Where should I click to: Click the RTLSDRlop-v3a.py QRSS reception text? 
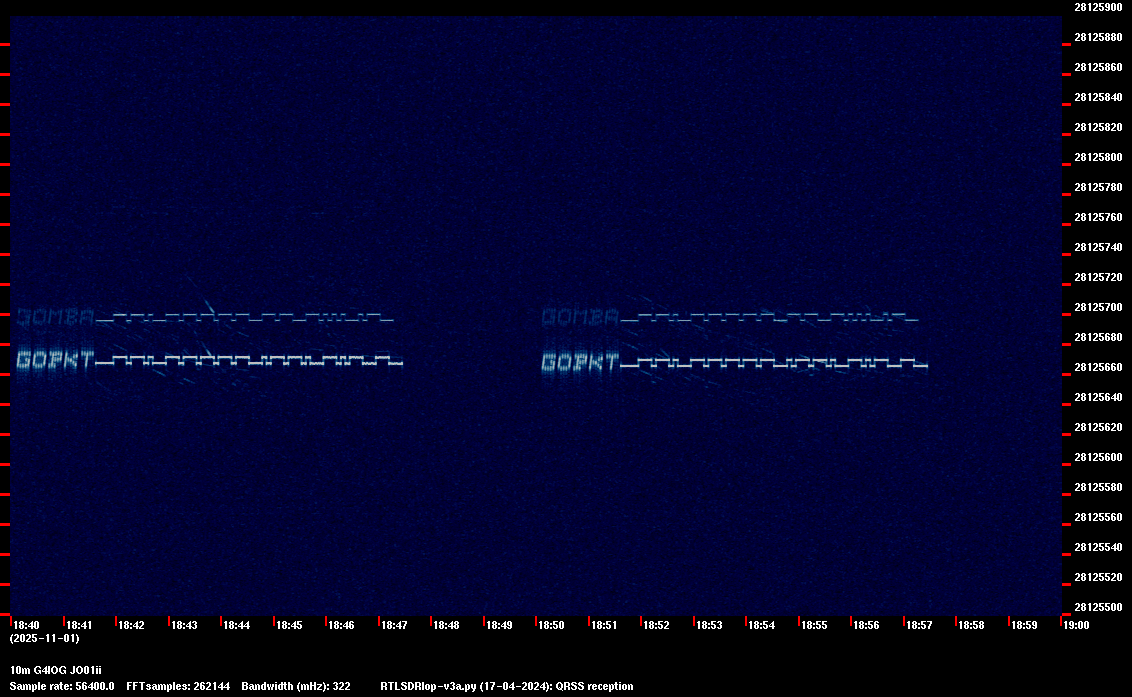click(x=507, y=686)
